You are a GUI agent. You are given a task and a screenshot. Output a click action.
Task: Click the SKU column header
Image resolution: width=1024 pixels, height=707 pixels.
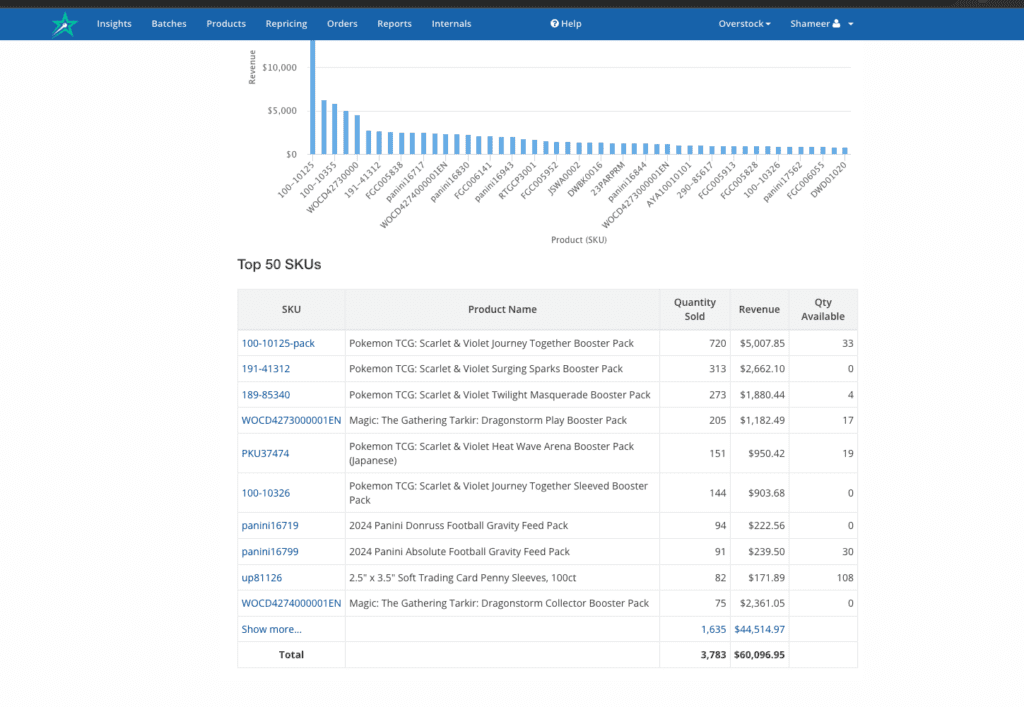click(291, 309)
